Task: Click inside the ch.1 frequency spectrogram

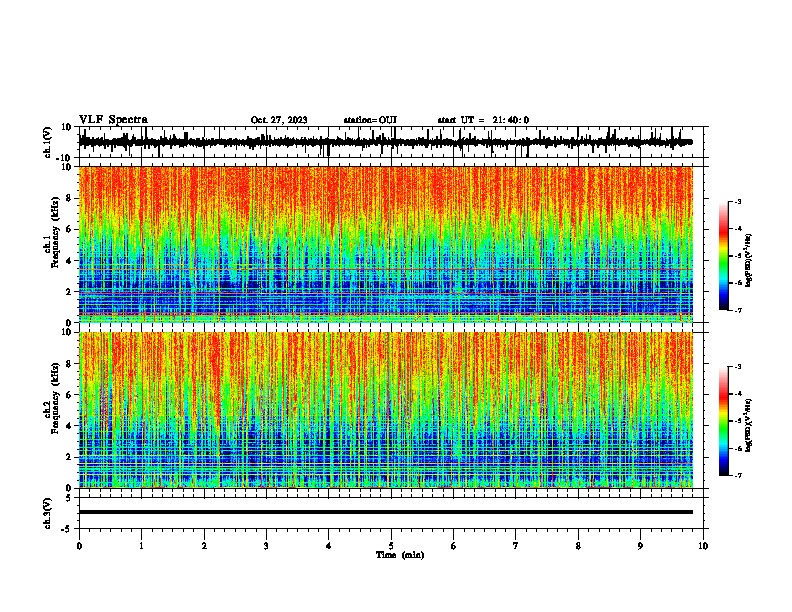Action: (386, 244)
